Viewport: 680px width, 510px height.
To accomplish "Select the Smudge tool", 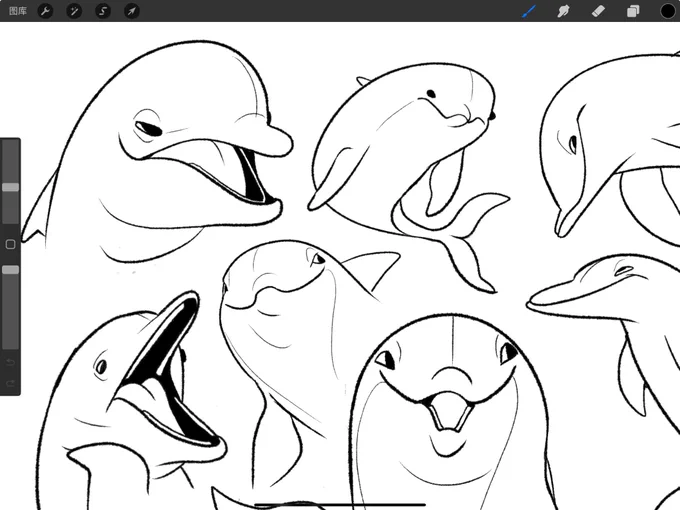I will (563, 11).
